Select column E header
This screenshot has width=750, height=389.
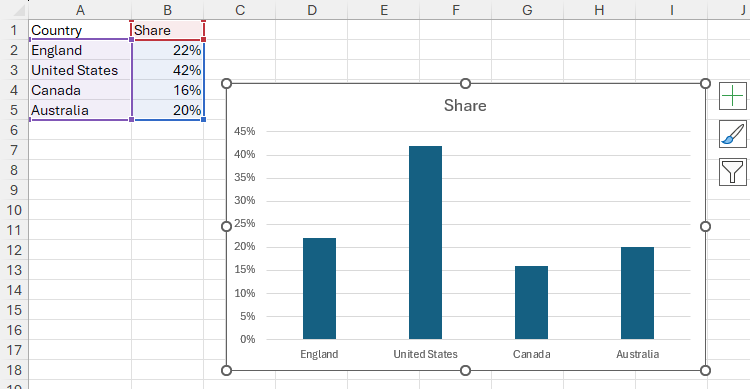[384, 10]
